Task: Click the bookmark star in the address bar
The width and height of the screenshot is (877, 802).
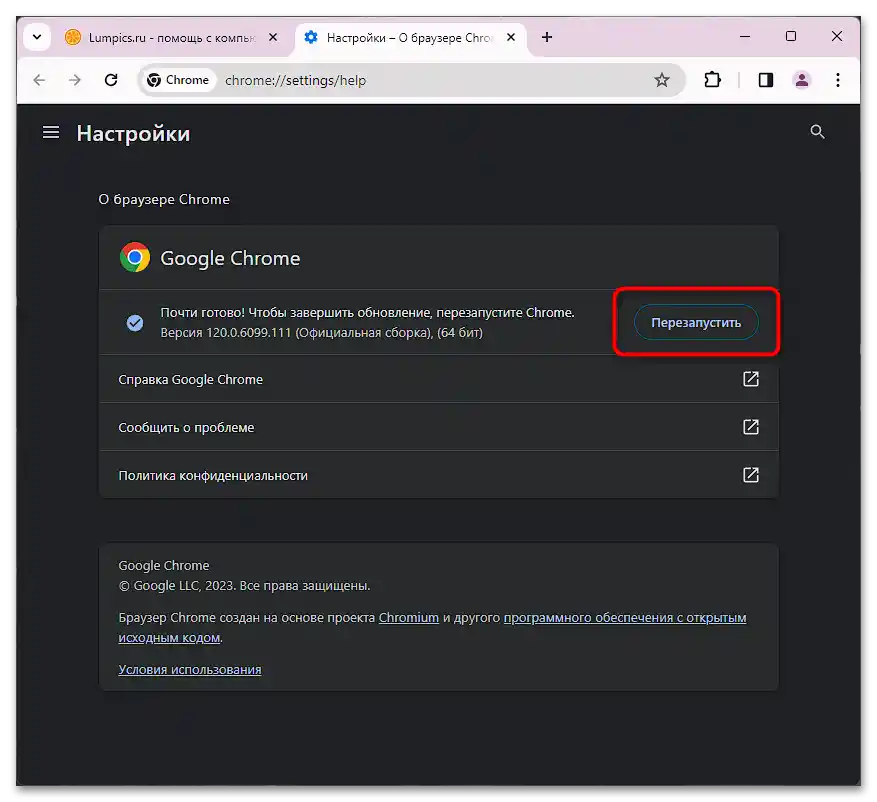Action: point(662,80)
